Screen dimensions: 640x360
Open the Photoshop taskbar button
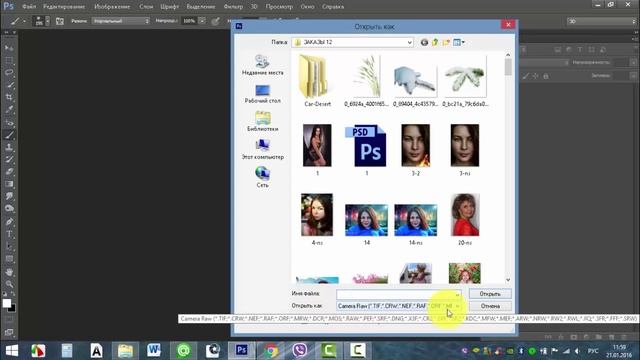point(241,351)
